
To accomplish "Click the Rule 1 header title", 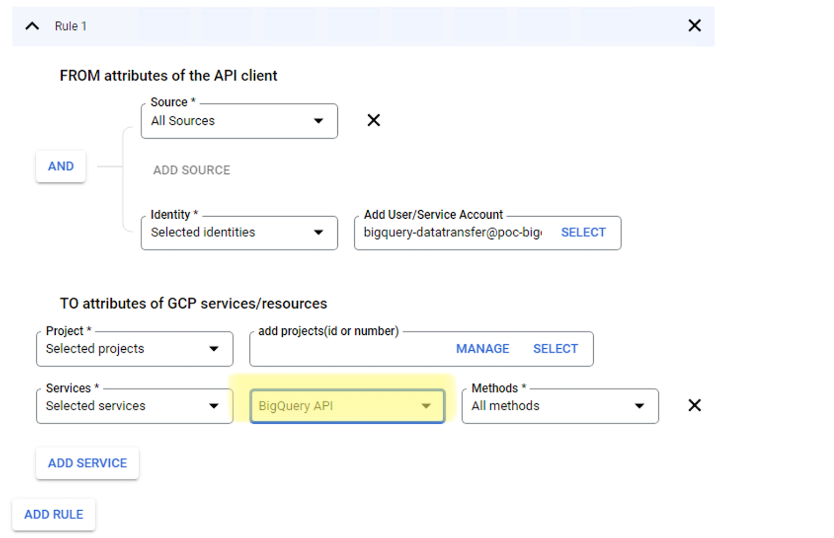I will point(71,26).
